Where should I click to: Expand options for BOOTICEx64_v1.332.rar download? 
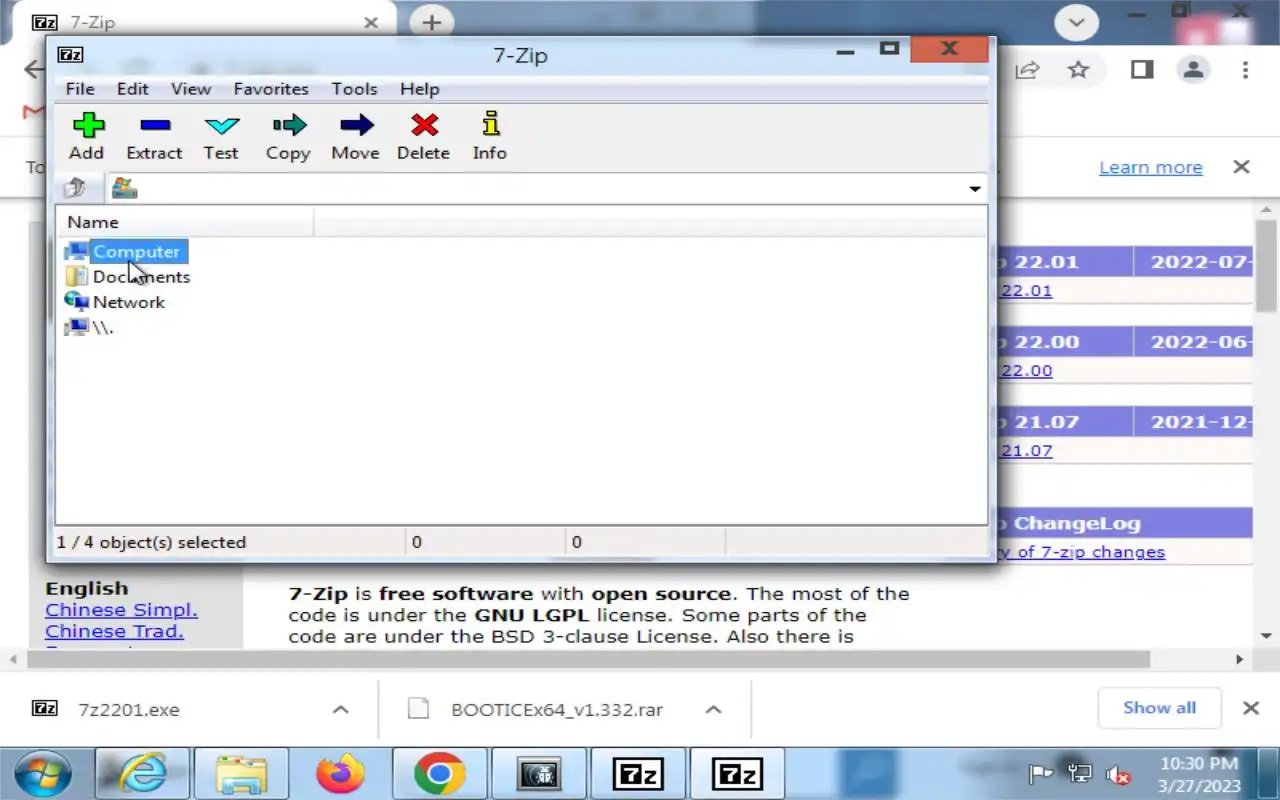(713, 710)
